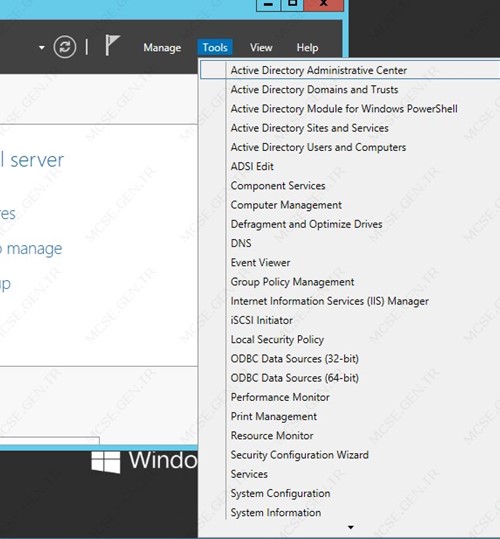Open Active Directory Domains and Trusts
500x539 pixels.
click(314, 89)
